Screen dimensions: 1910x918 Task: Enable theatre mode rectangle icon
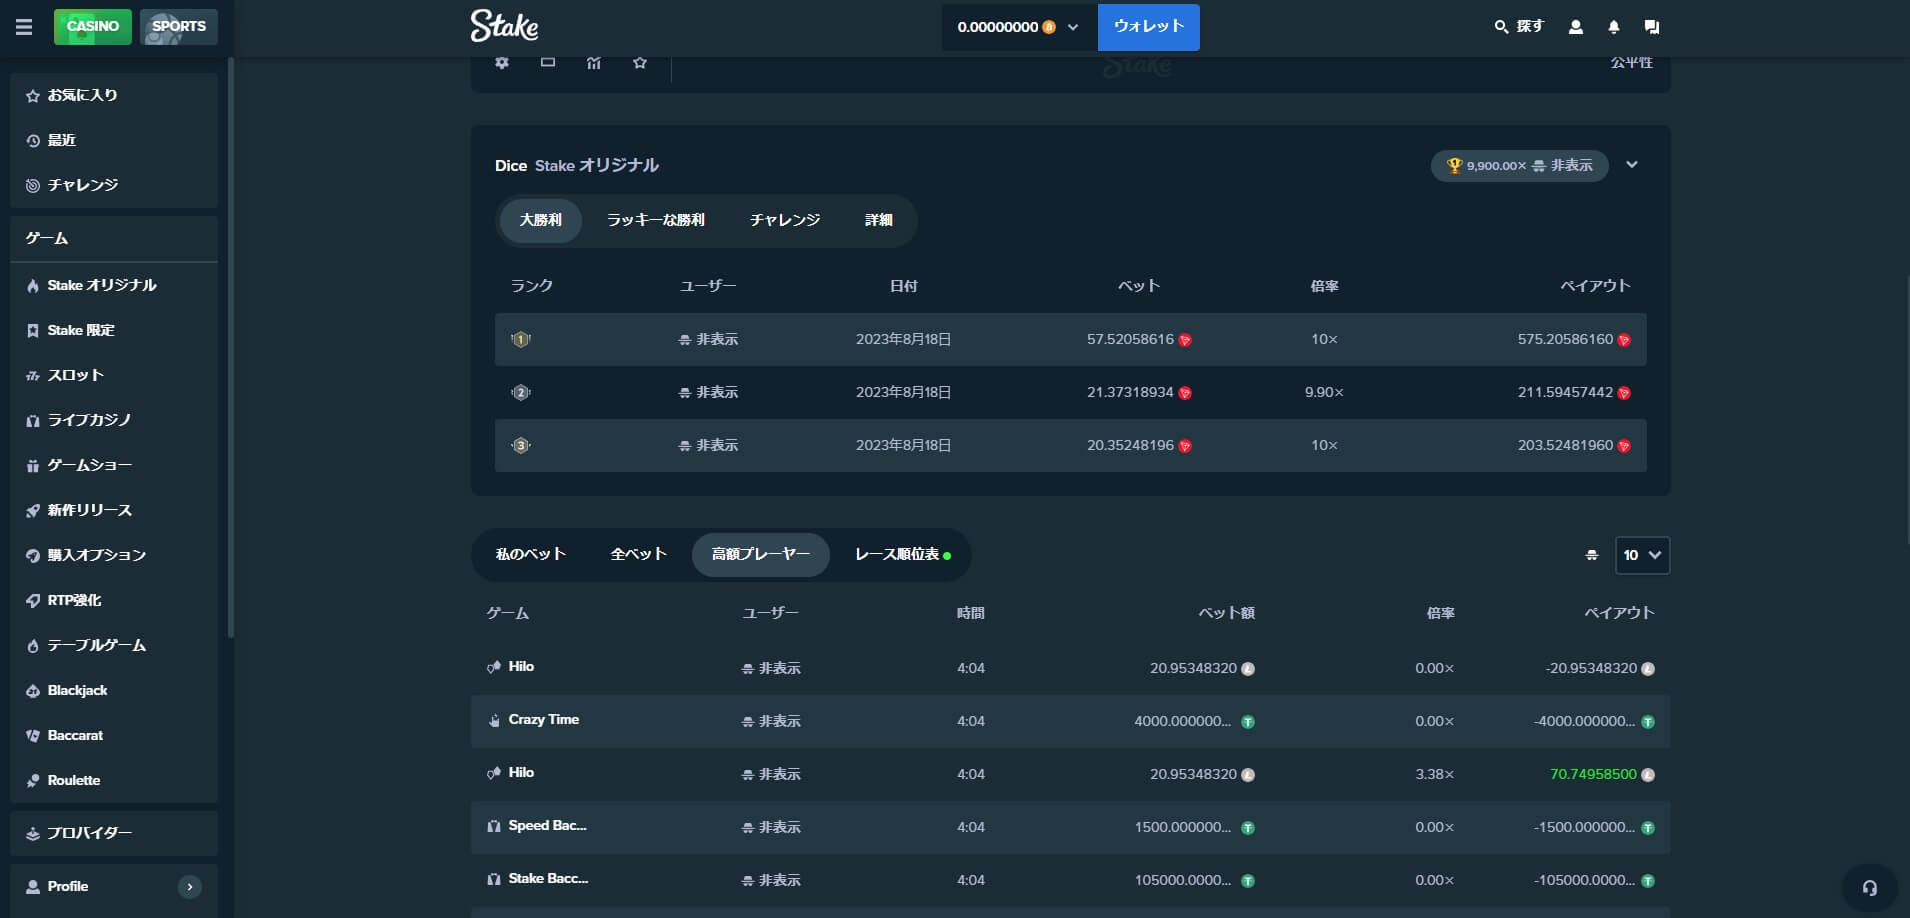coord(548,62)
